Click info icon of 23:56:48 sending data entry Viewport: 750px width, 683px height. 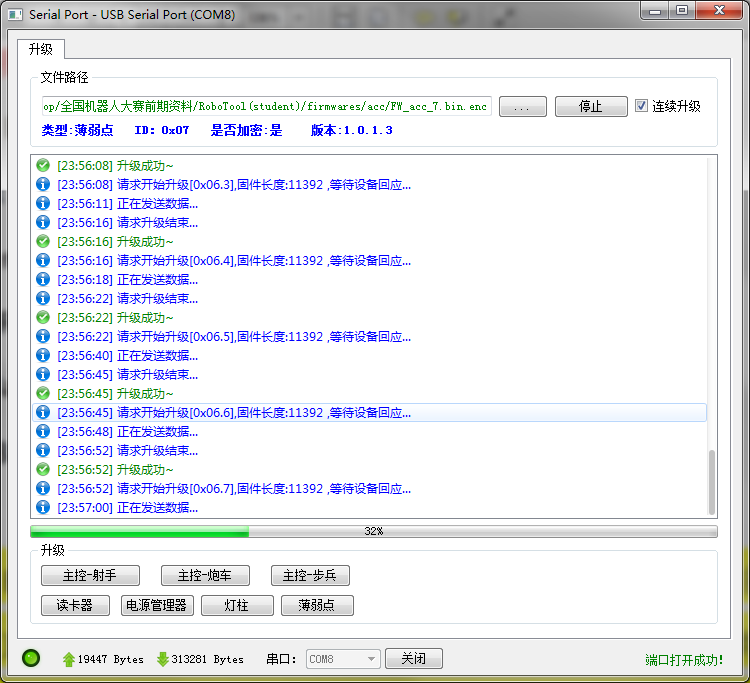click(x=43, y=431)
